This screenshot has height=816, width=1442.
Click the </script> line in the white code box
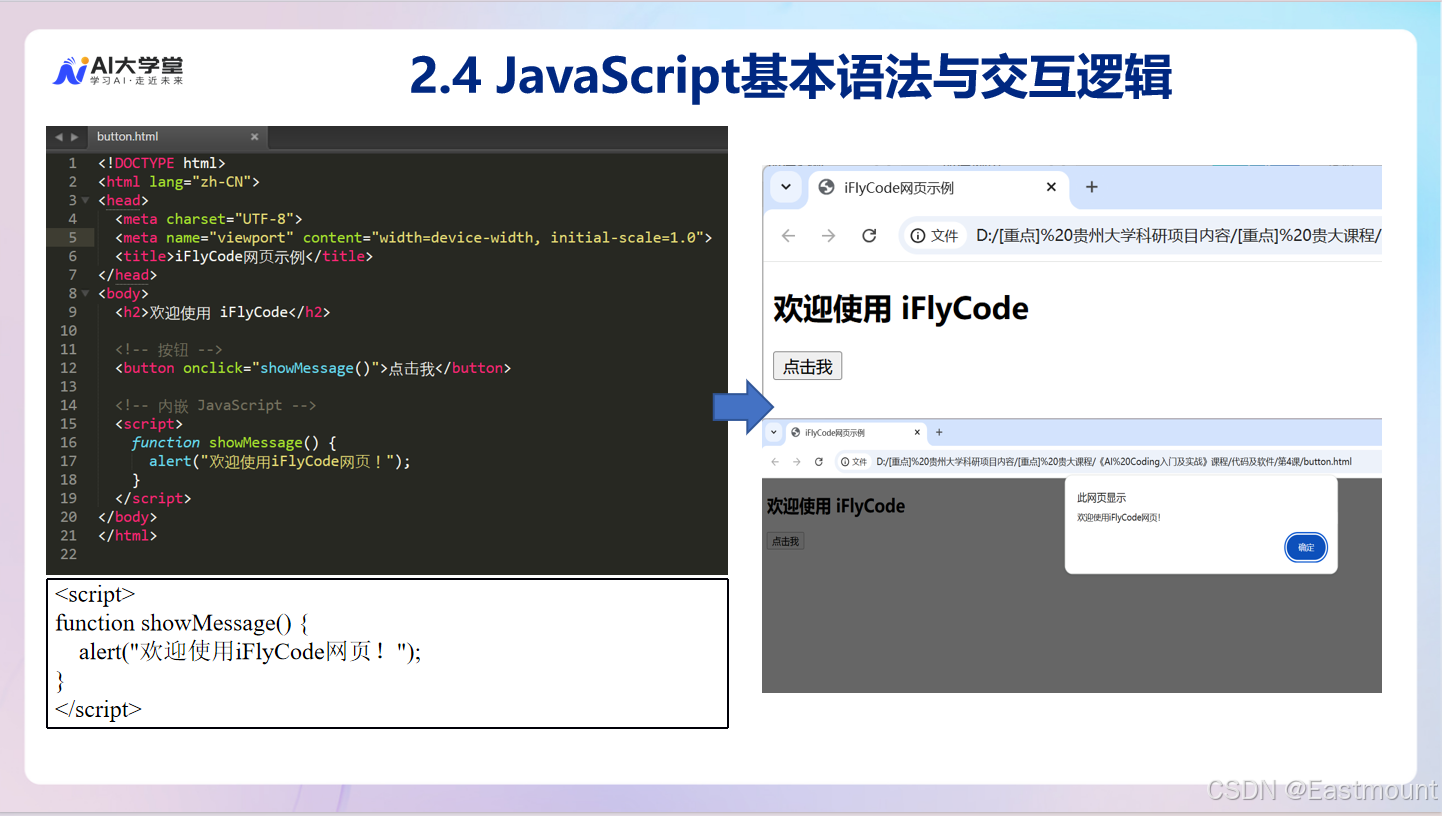tap(98, 710)
